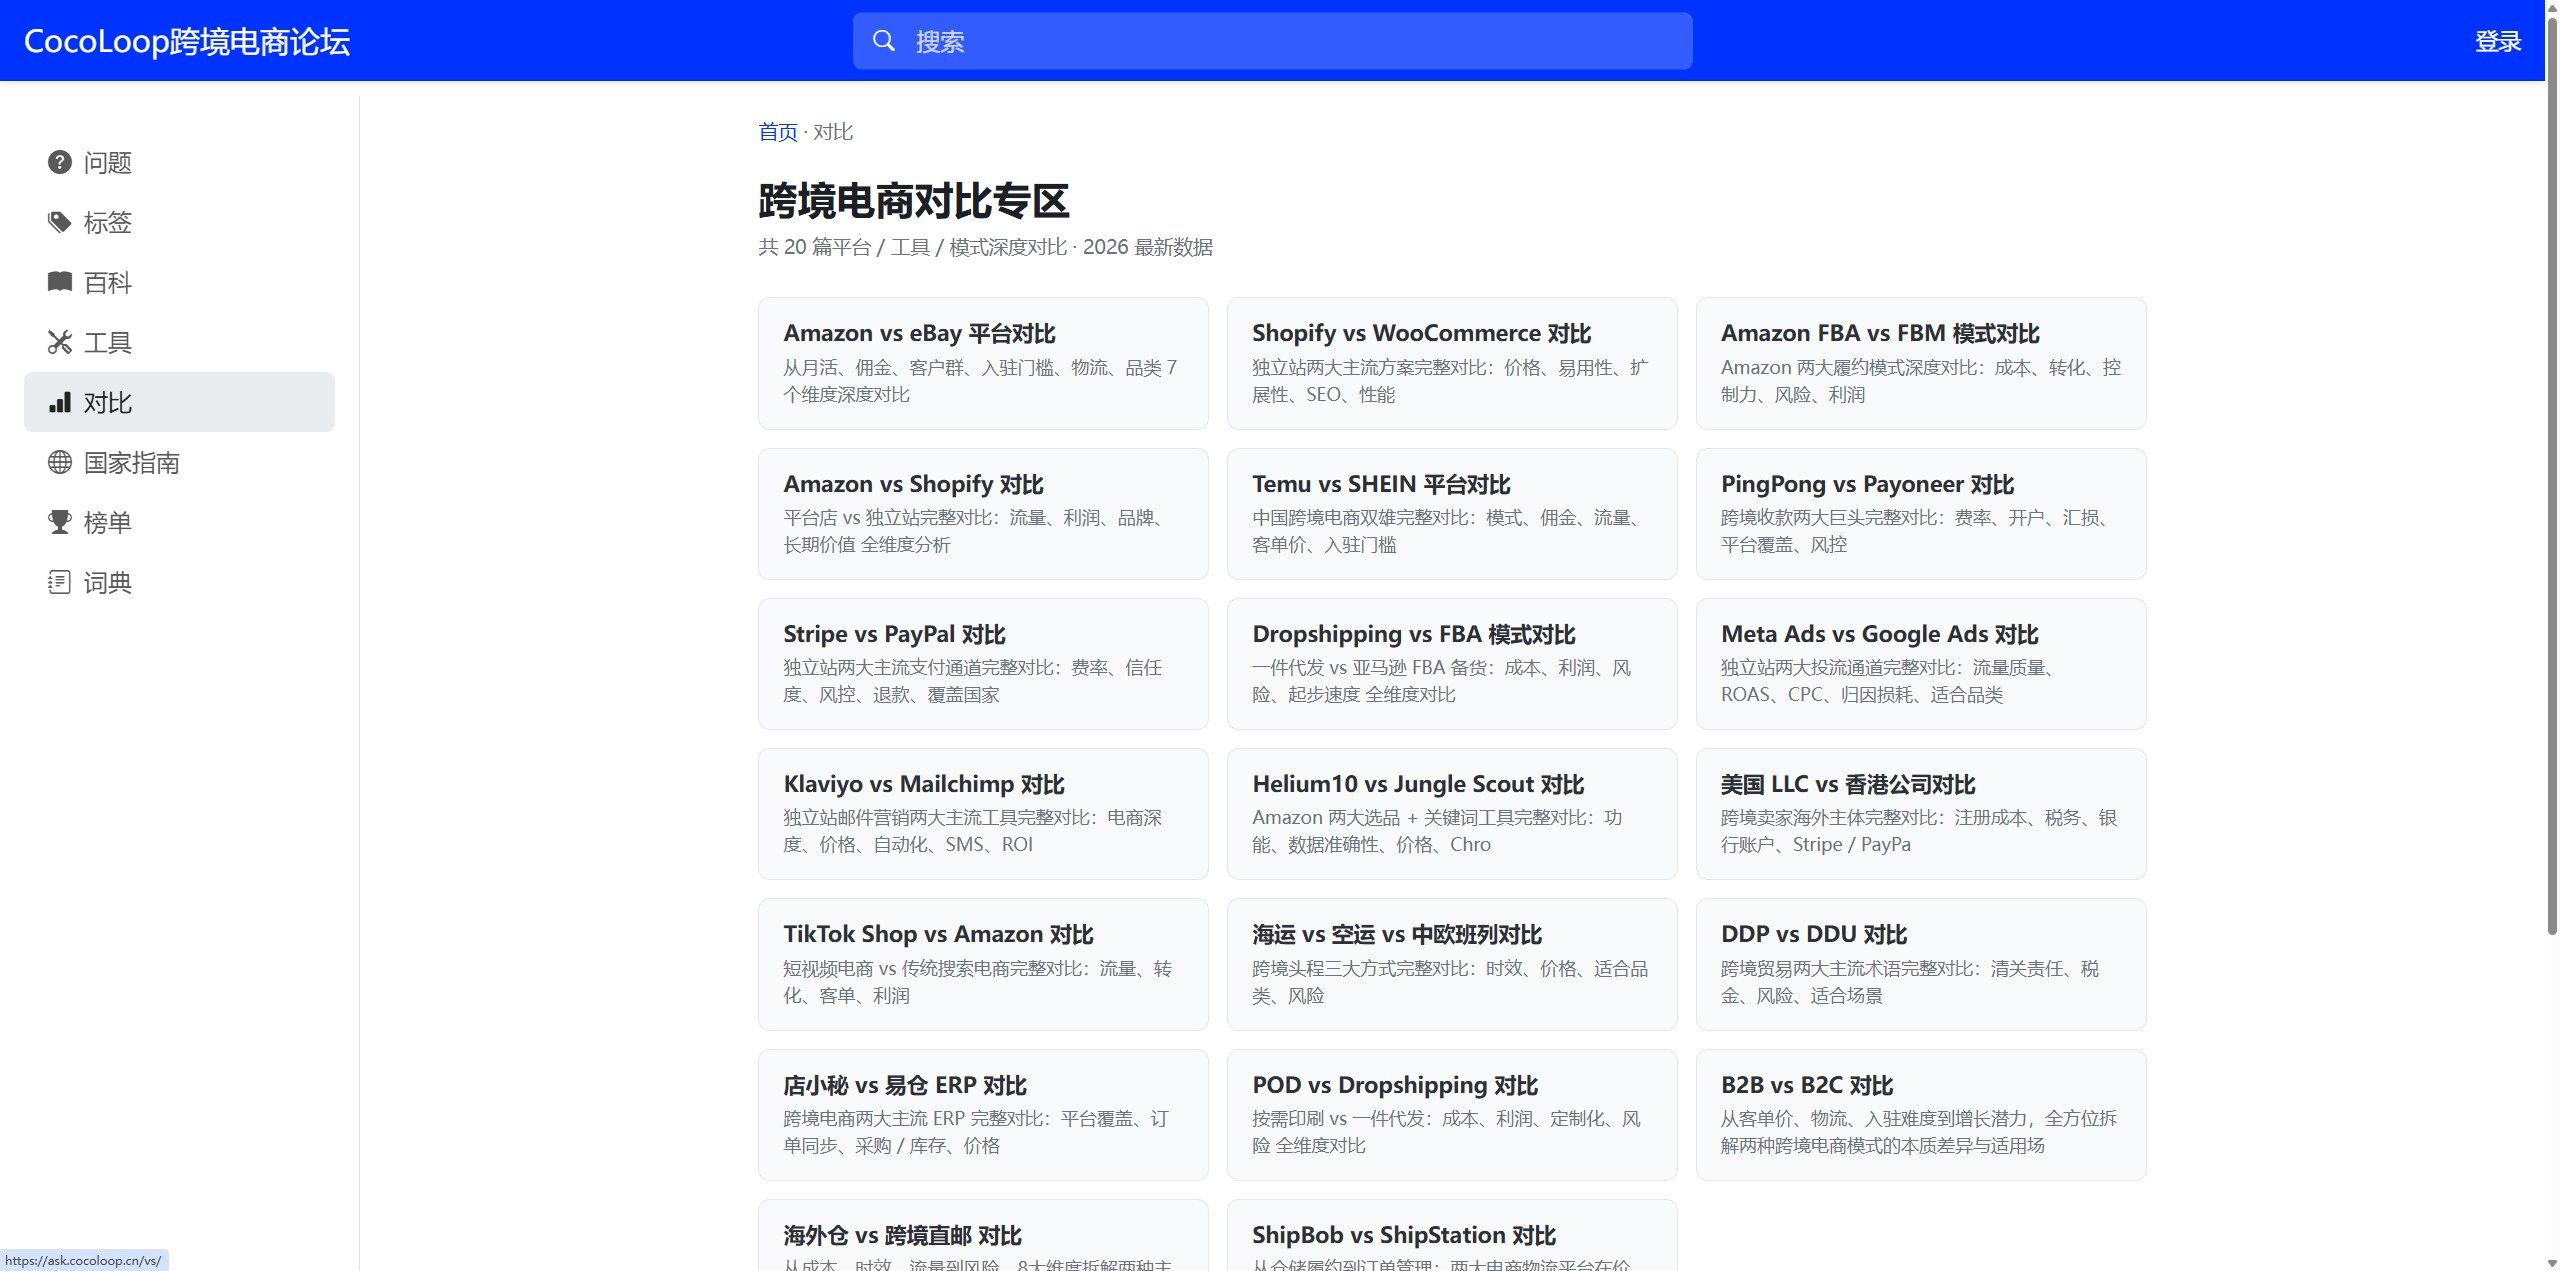Click the subtitle starting with 共 20 篇平台
This screenshot has width=2560, height=1271.
point(985,247)
